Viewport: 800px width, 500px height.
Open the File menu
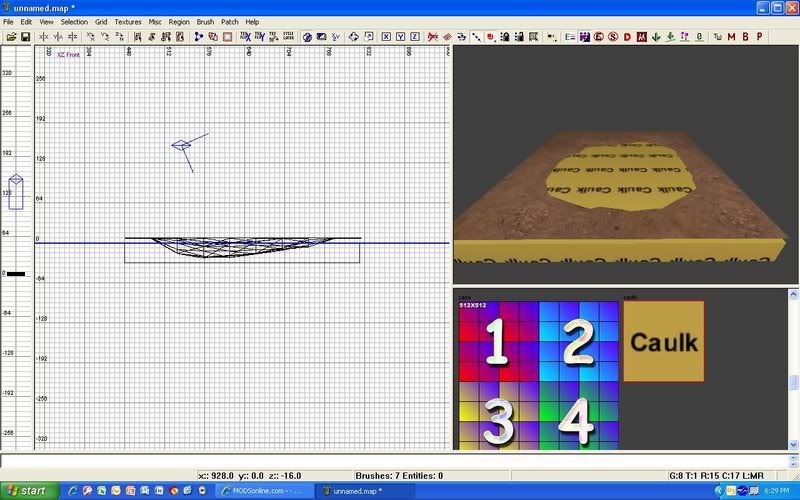(x=8, y=21)
